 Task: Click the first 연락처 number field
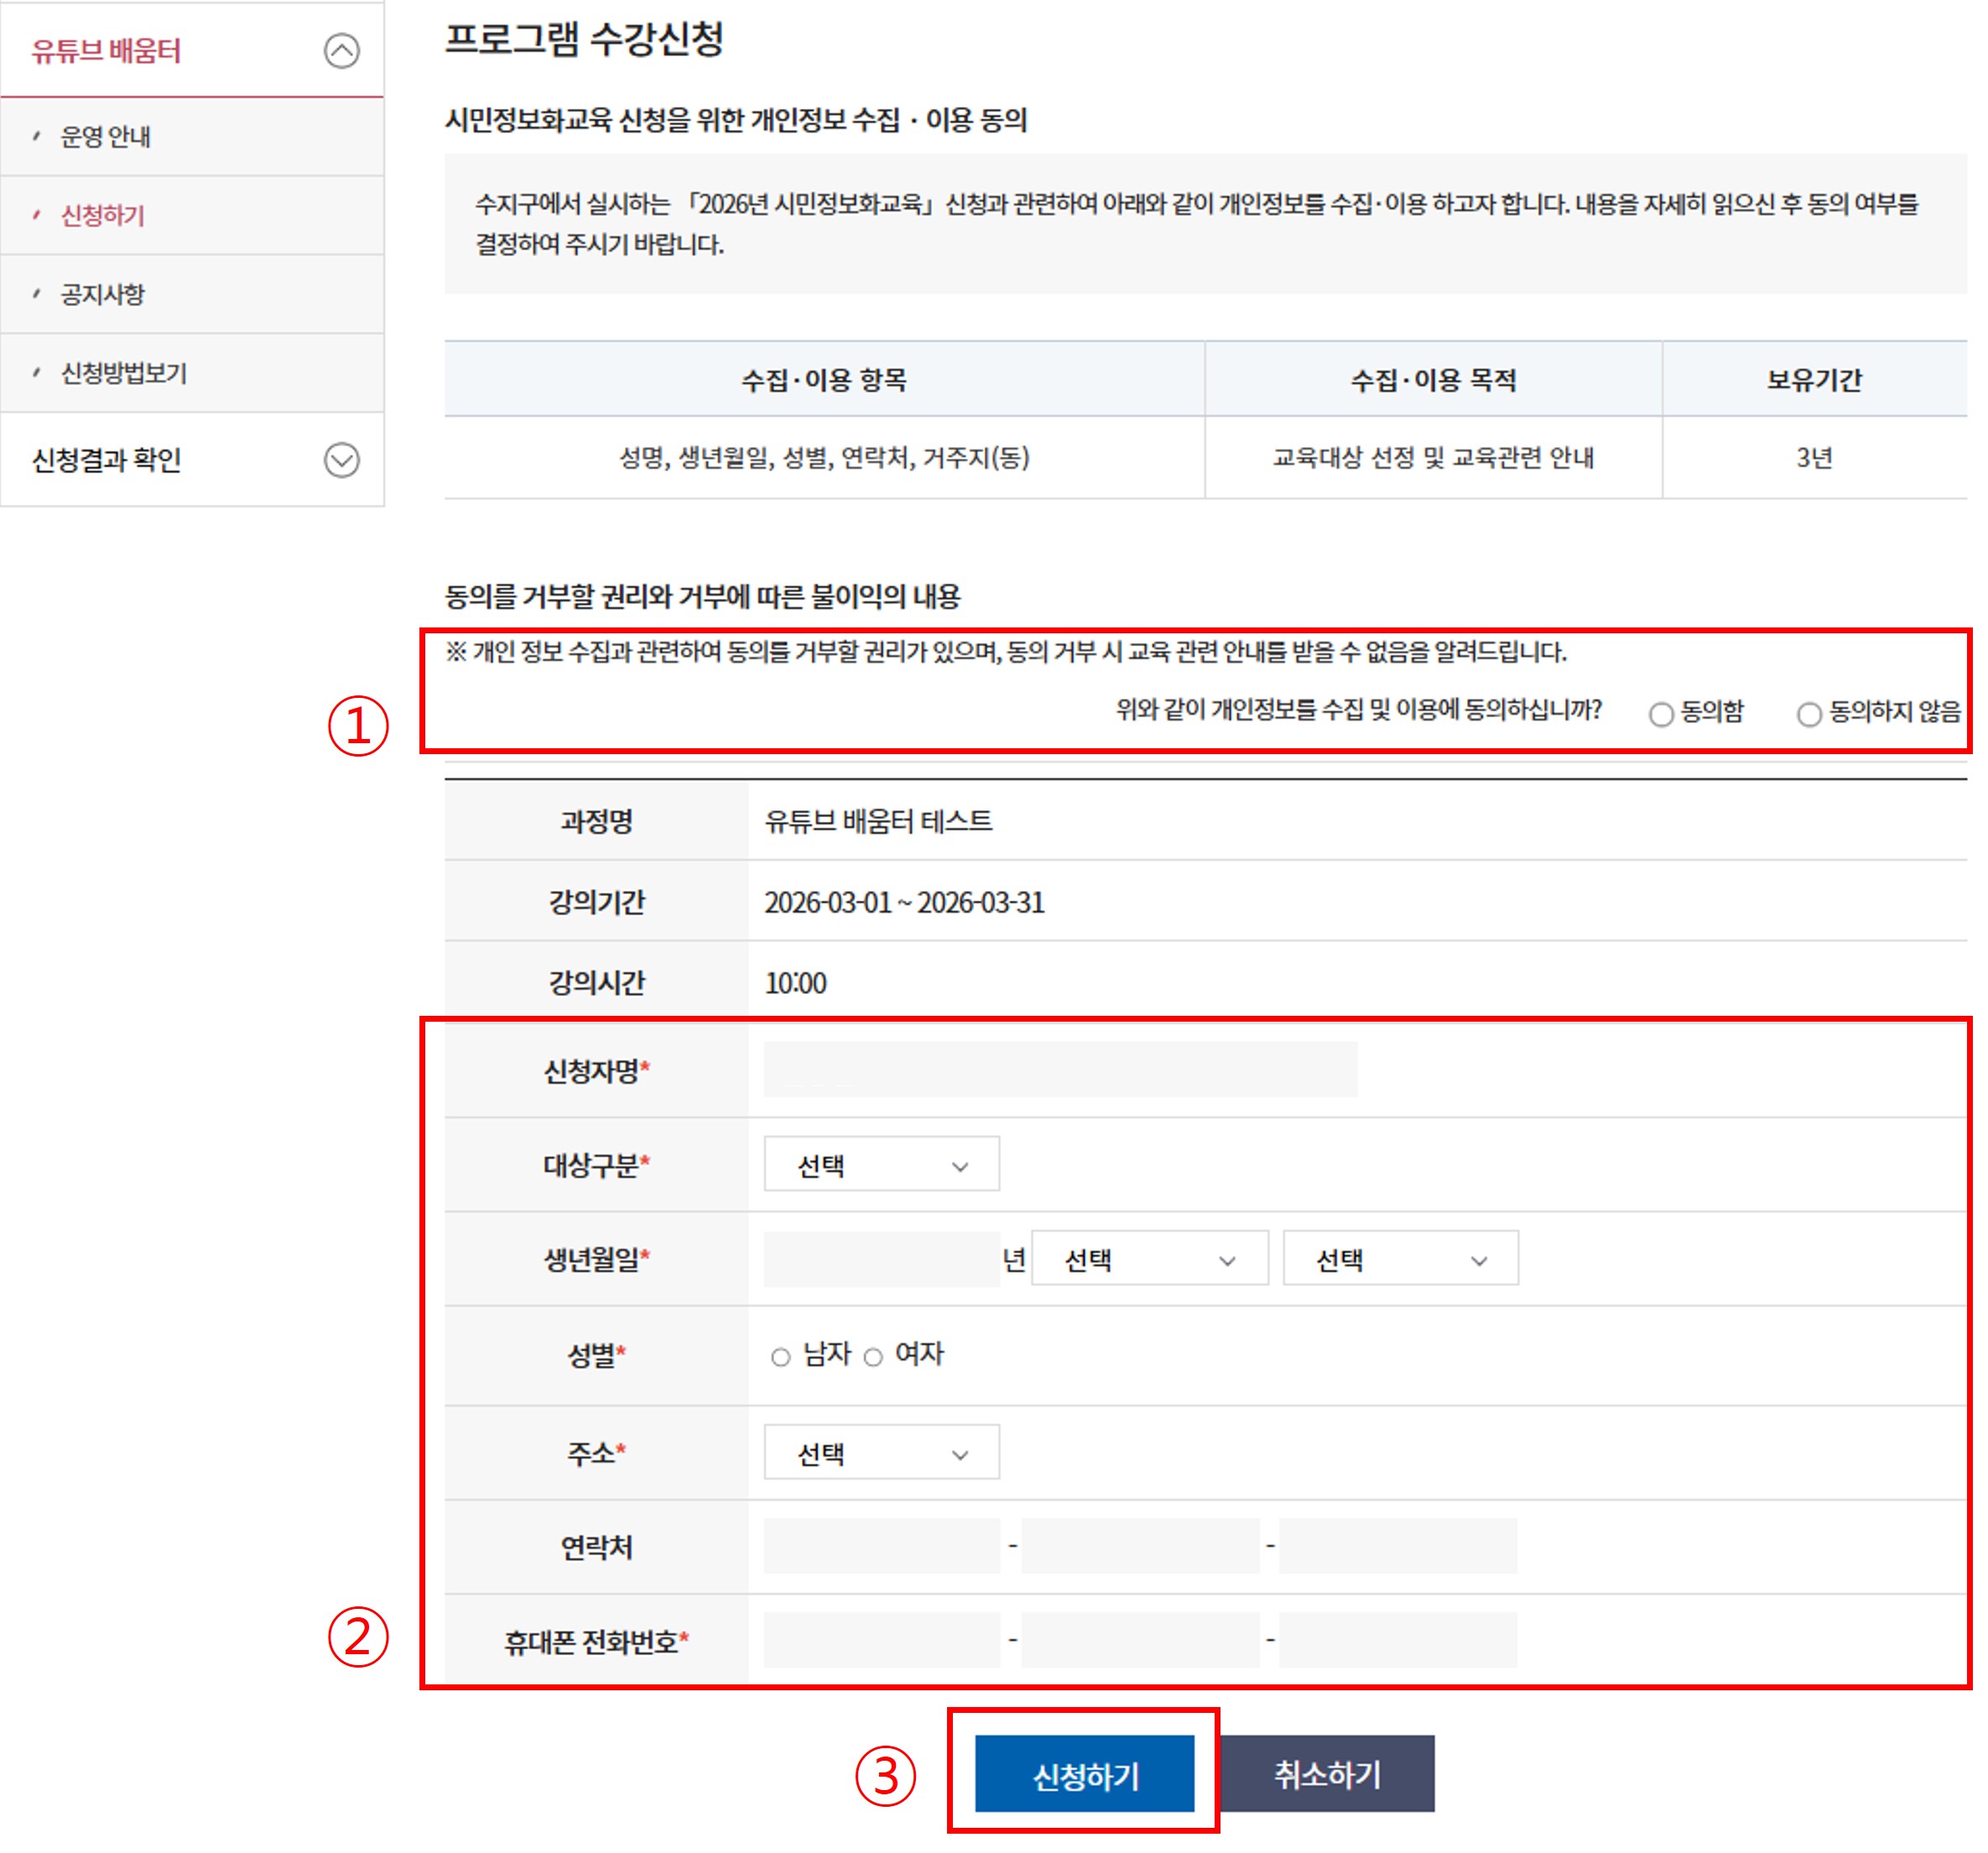point(881,1545)
